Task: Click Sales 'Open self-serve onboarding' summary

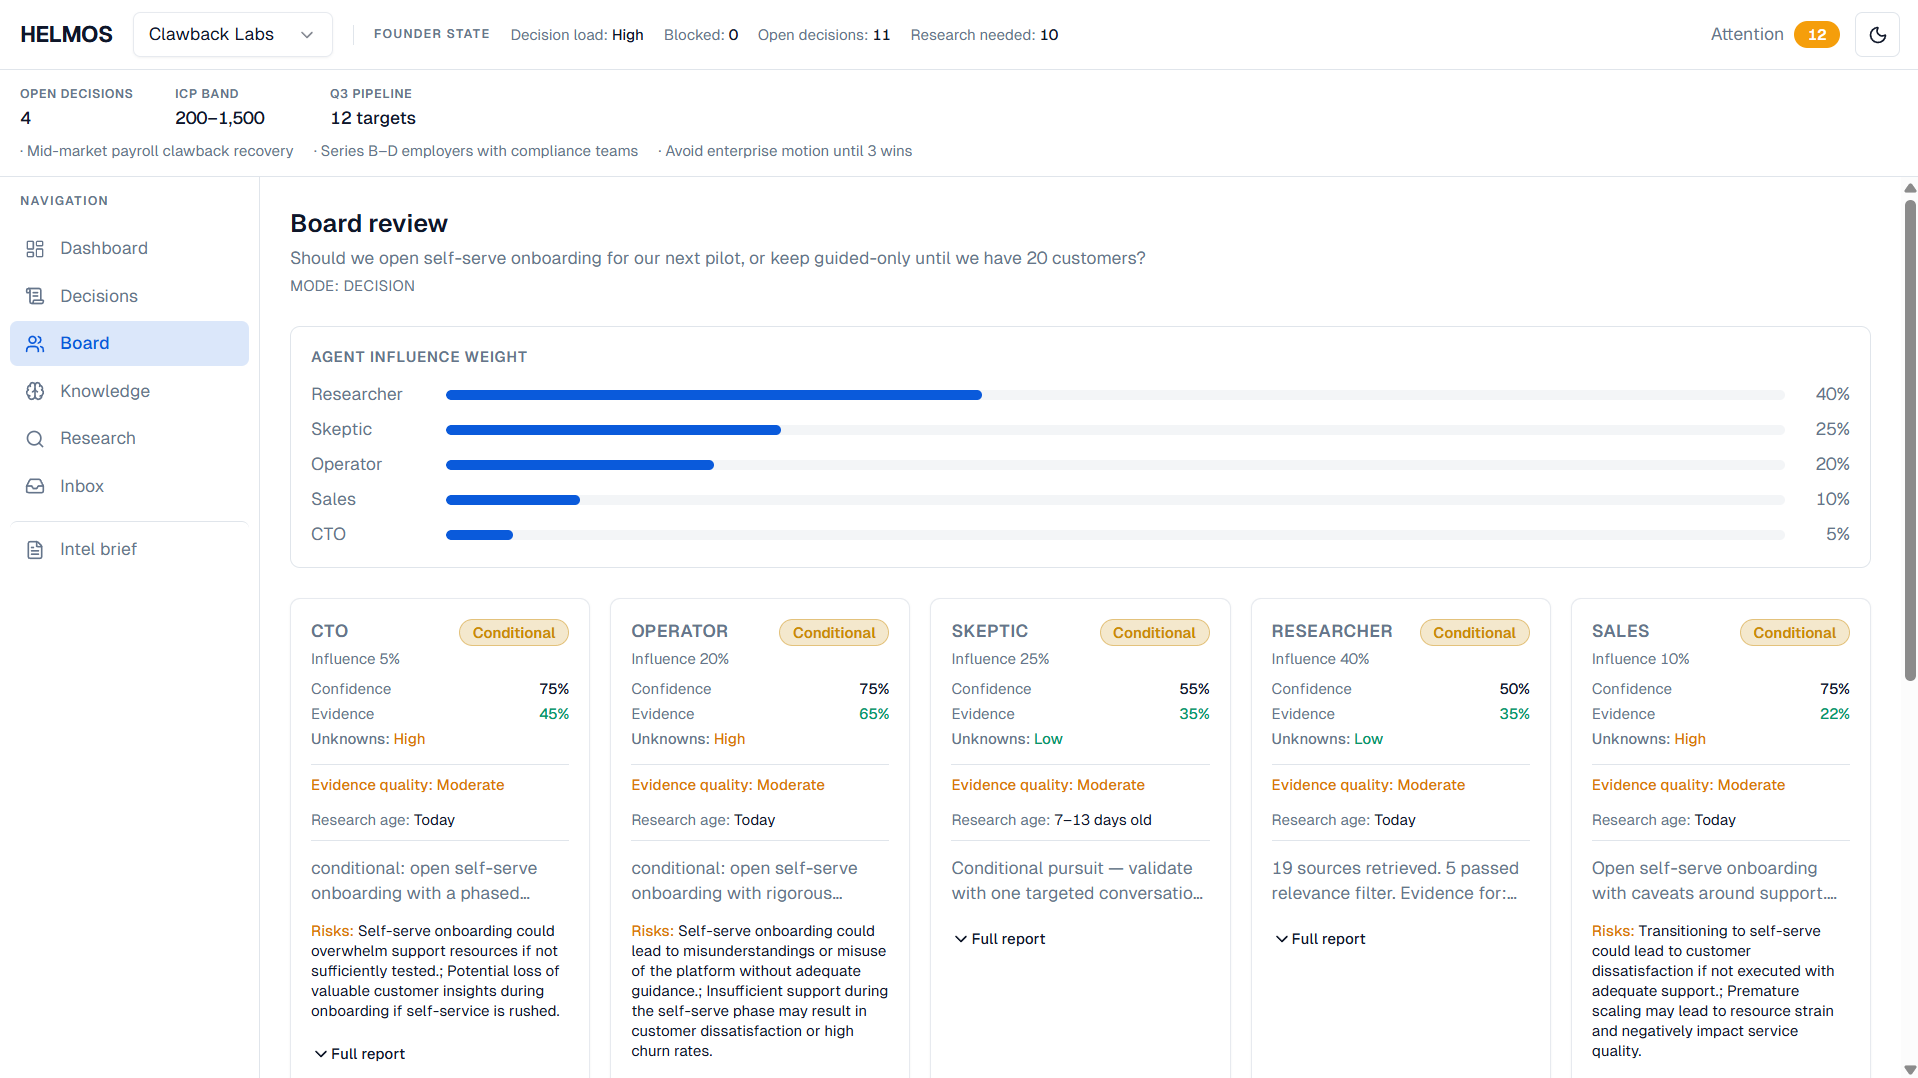Action: click(x=1715, y=881)
